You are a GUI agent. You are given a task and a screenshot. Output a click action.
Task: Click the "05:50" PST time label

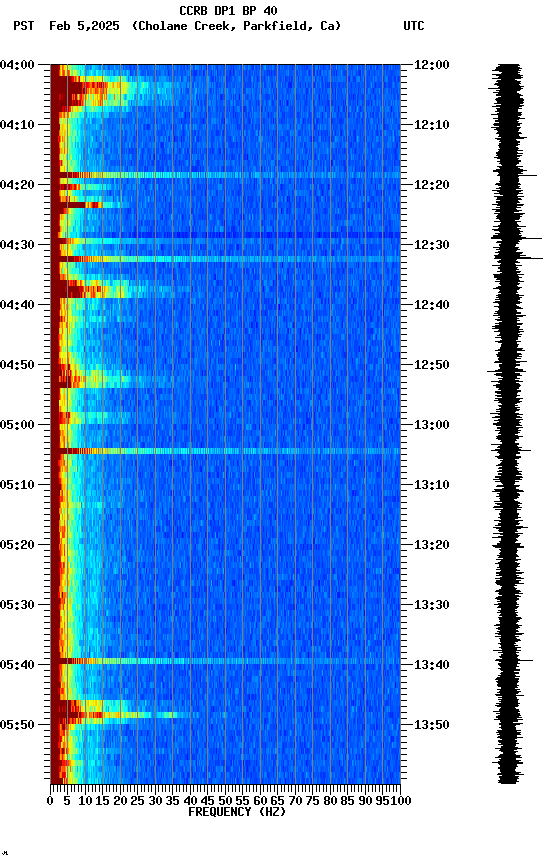(x=17, y=725)
